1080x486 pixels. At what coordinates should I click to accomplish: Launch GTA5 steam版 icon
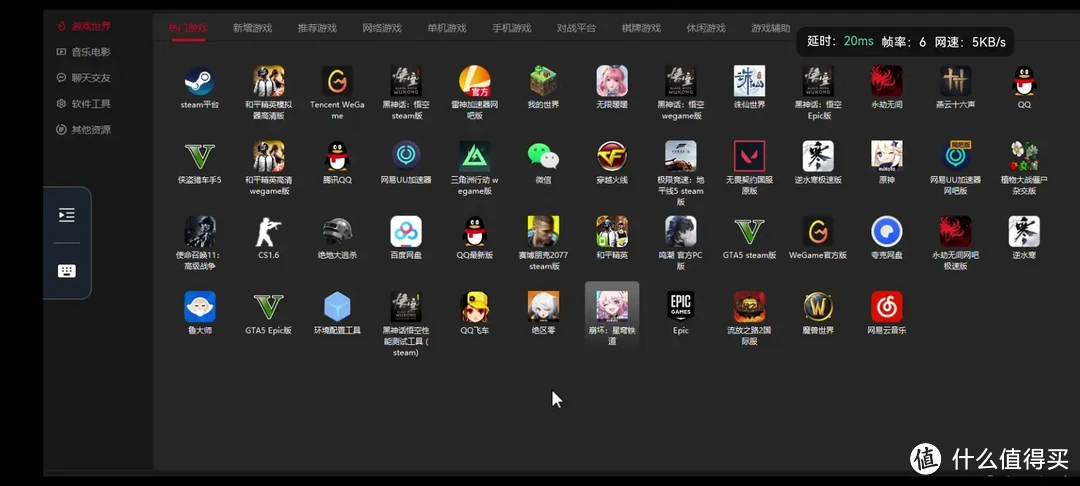coord(749,231)
